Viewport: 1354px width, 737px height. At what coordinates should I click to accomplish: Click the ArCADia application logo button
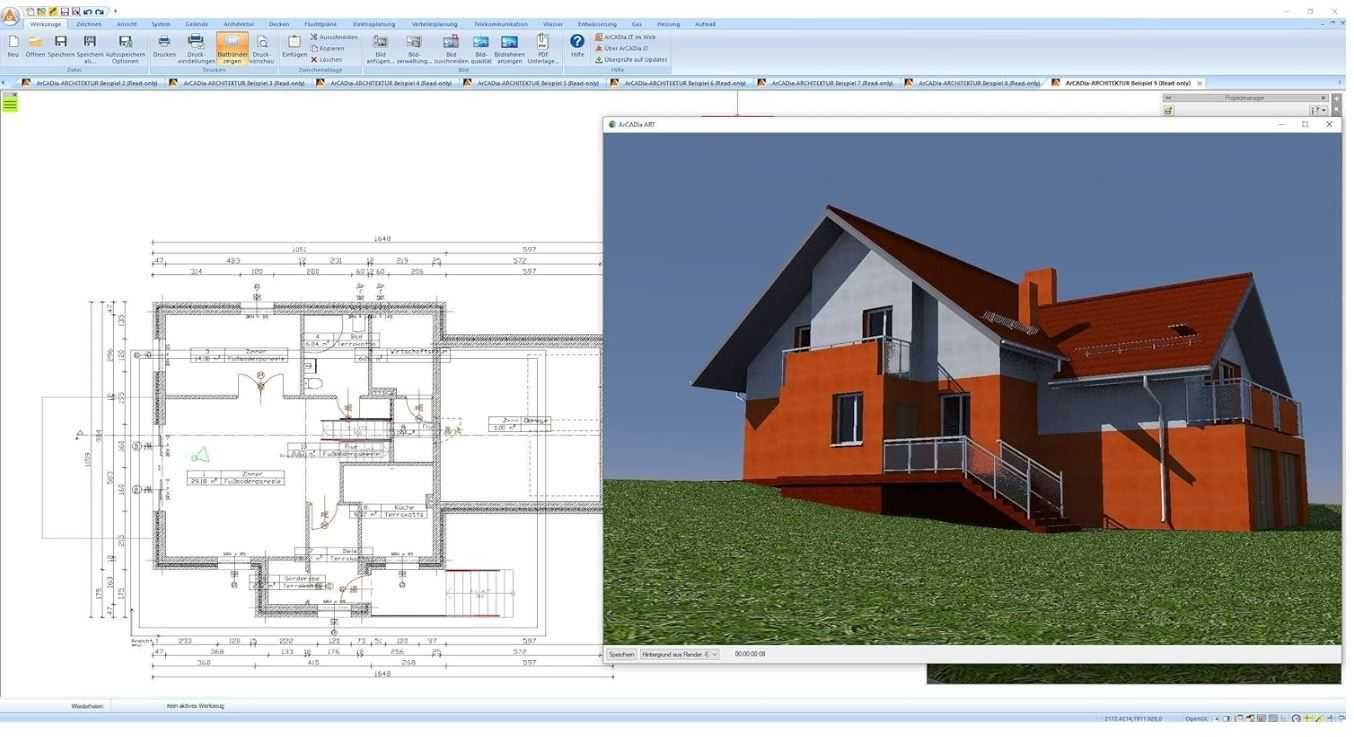10,16
